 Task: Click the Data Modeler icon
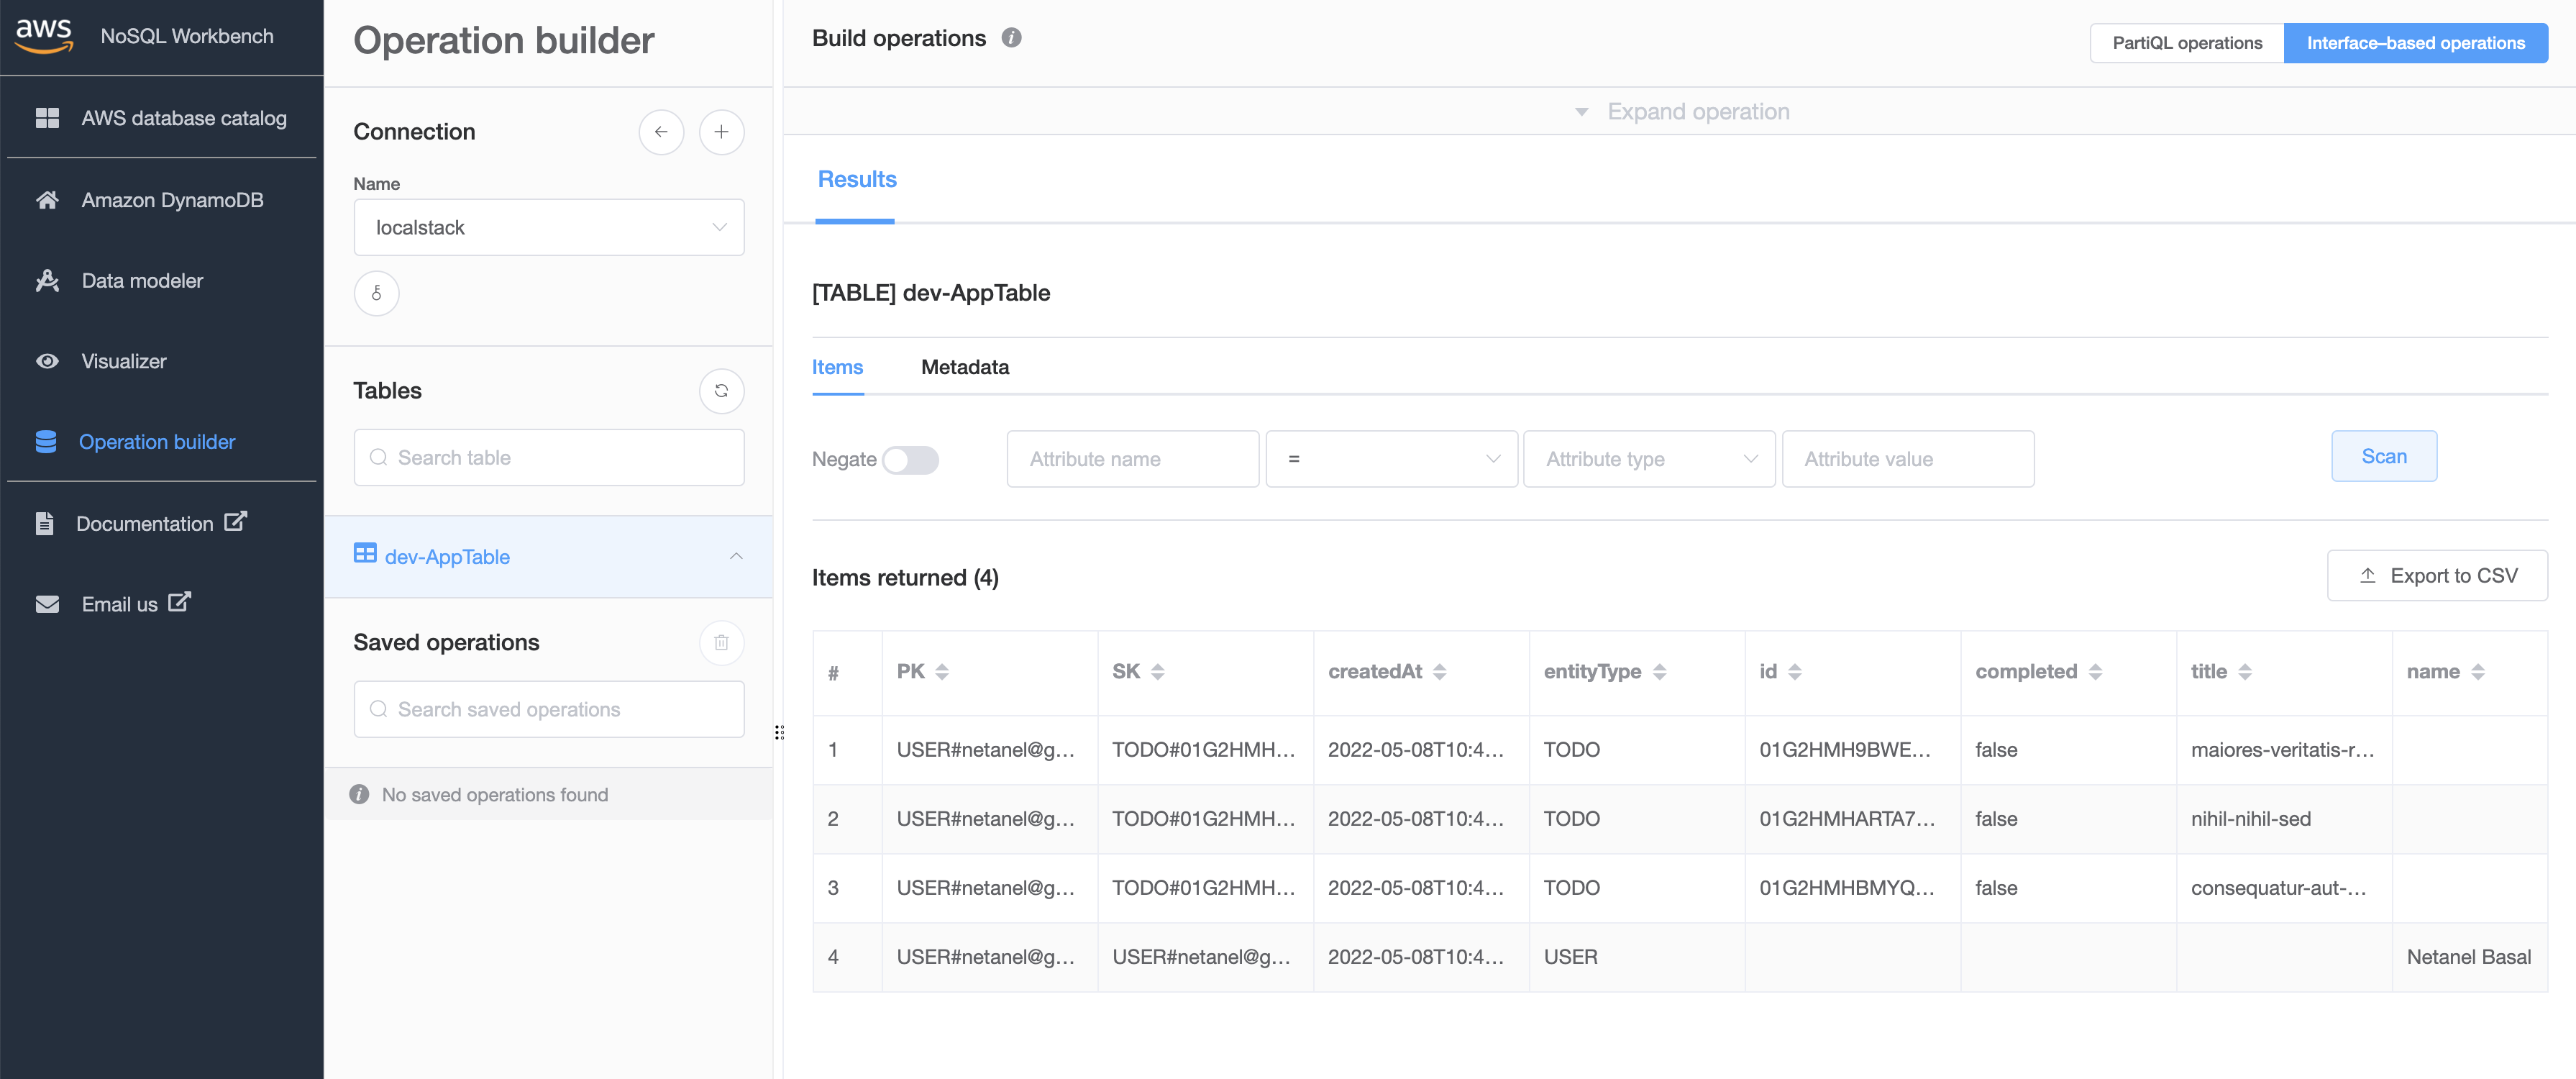[x=46, y=279]
